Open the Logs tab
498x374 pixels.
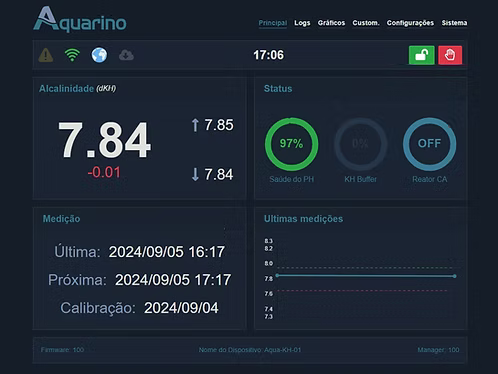[x=302, y=23]
